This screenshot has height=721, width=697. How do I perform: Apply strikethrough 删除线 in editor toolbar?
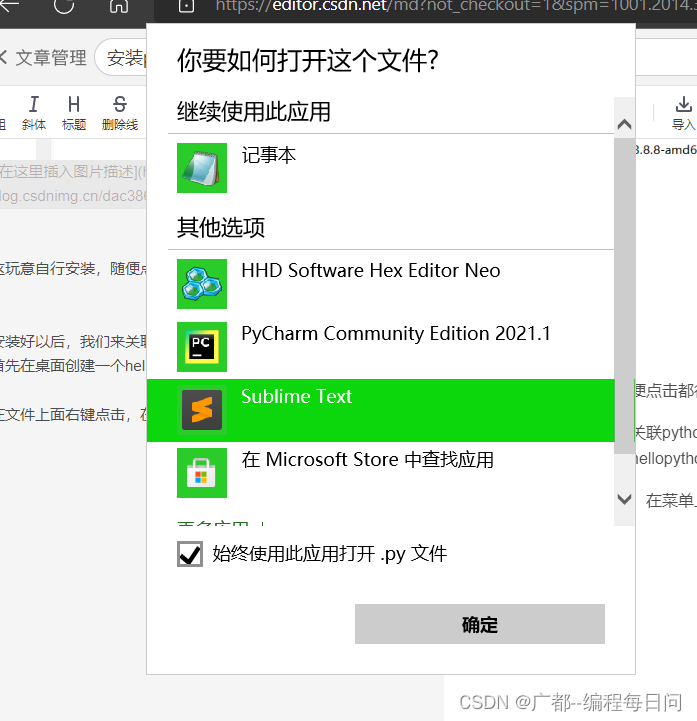pyautogui.click(x=120, y=113)
